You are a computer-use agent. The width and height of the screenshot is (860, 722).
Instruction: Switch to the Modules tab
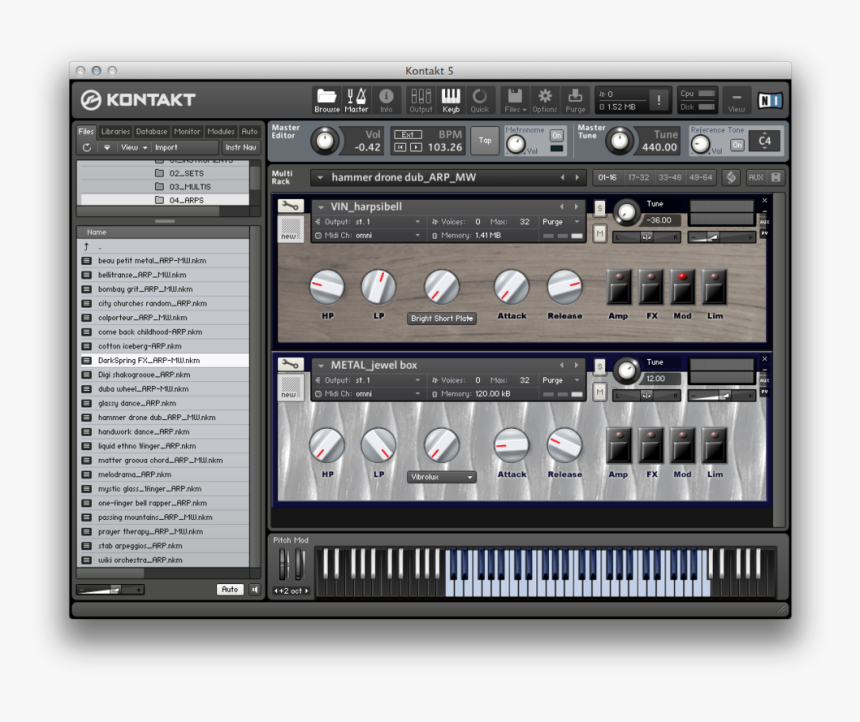221,132
